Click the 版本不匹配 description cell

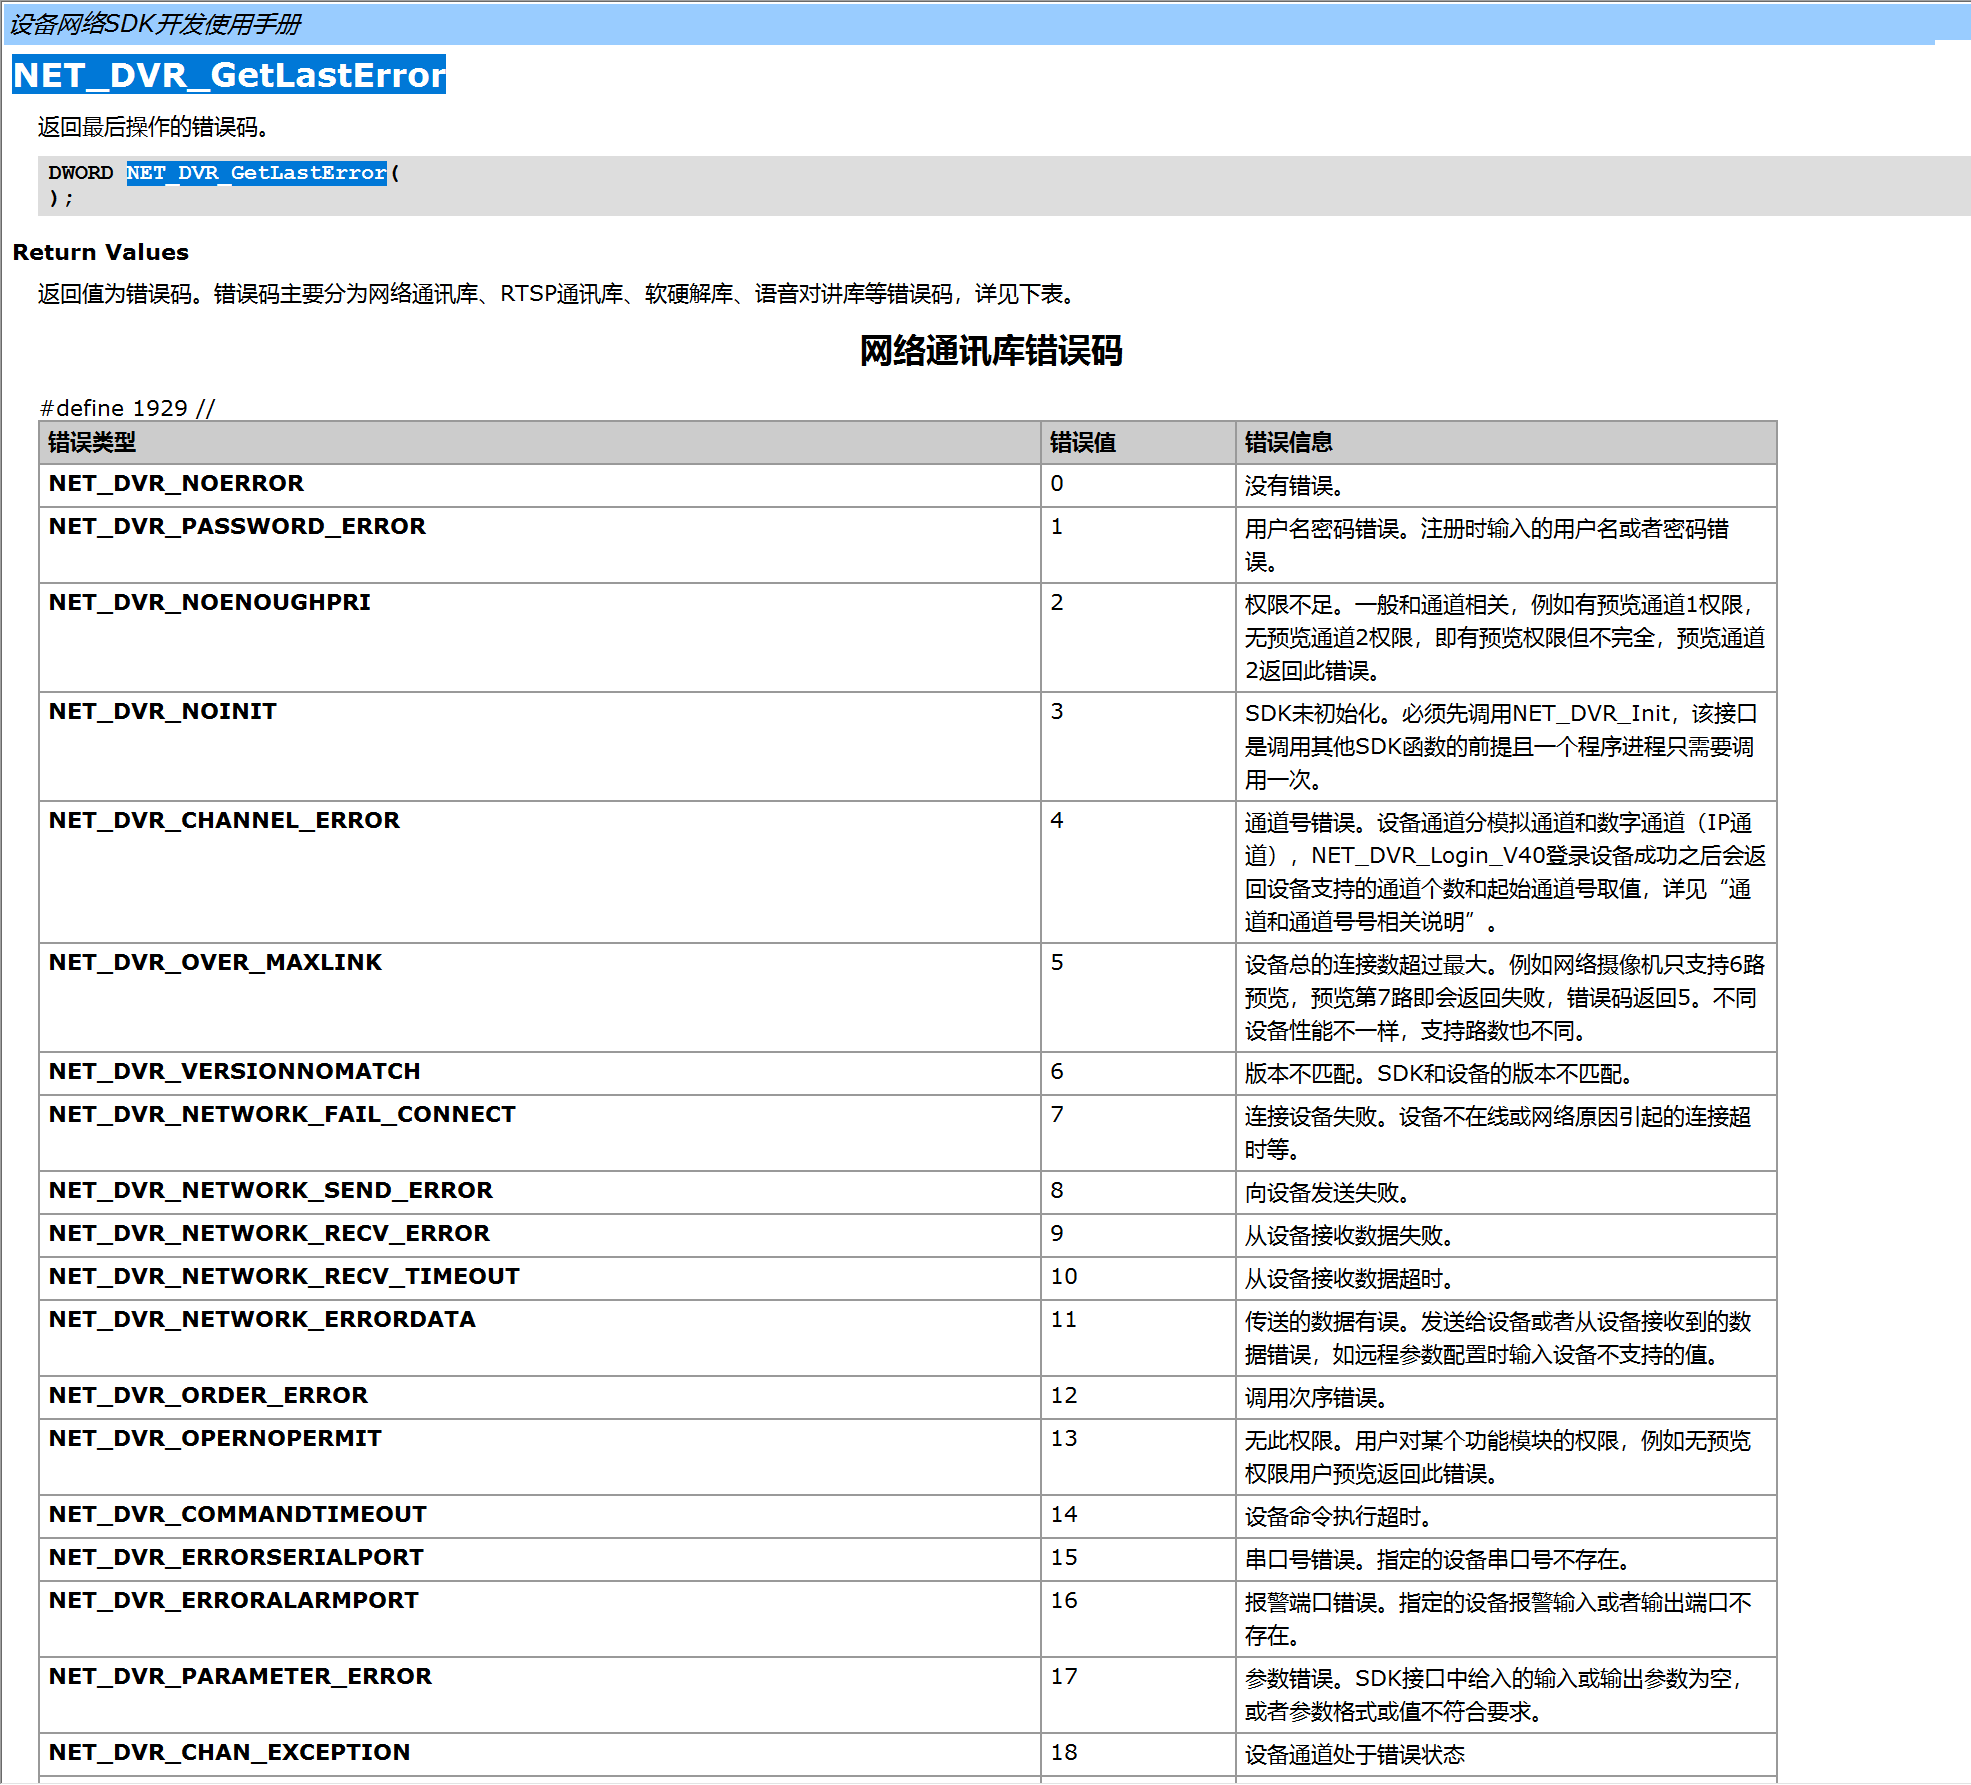[1506, 1073]
